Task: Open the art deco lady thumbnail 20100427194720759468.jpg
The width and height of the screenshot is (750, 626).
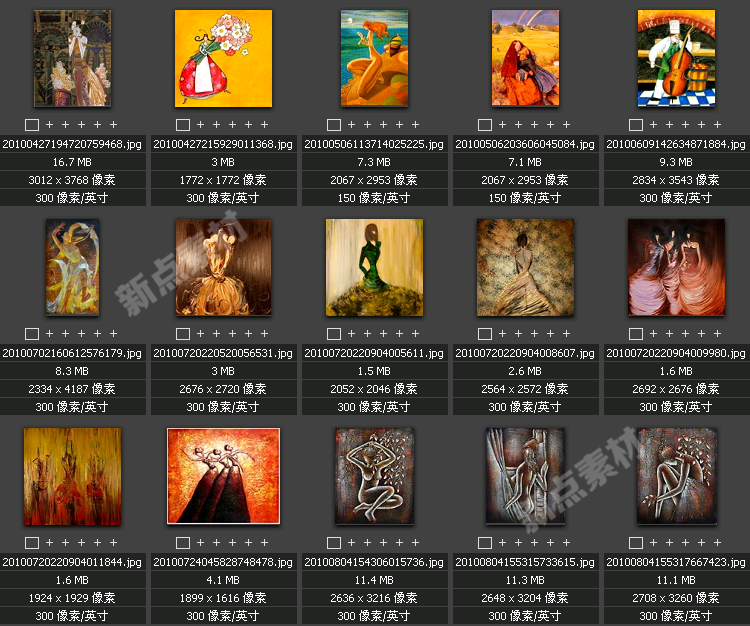Action: tap(73, 58)
